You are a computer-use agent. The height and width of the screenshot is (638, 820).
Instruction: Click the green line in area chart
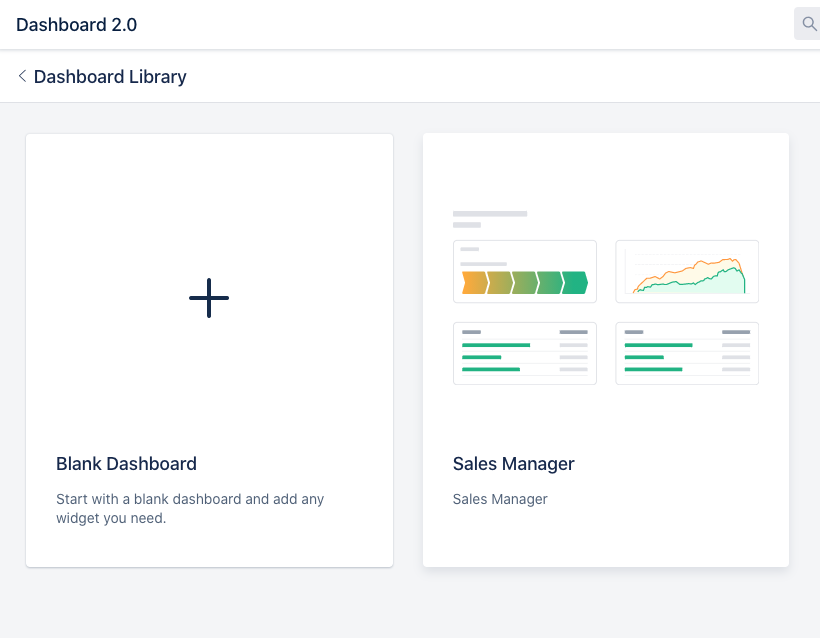[x=690, y=281]
